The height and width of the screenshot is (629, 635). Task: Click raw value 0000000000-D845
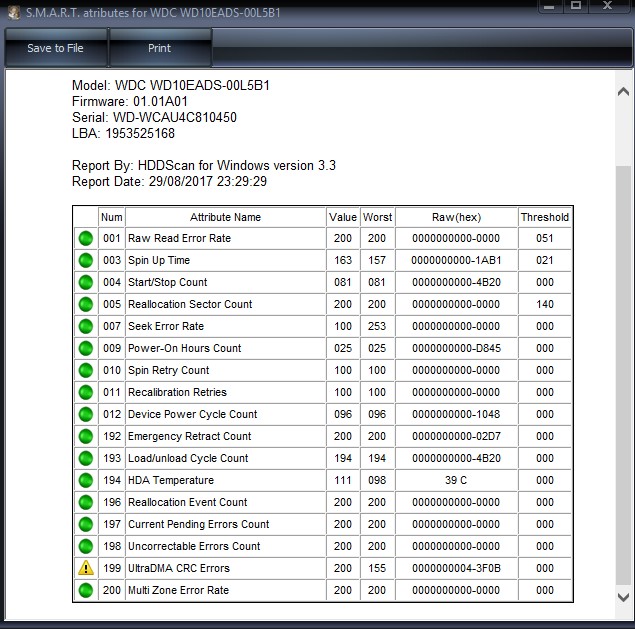pos(456,348)
